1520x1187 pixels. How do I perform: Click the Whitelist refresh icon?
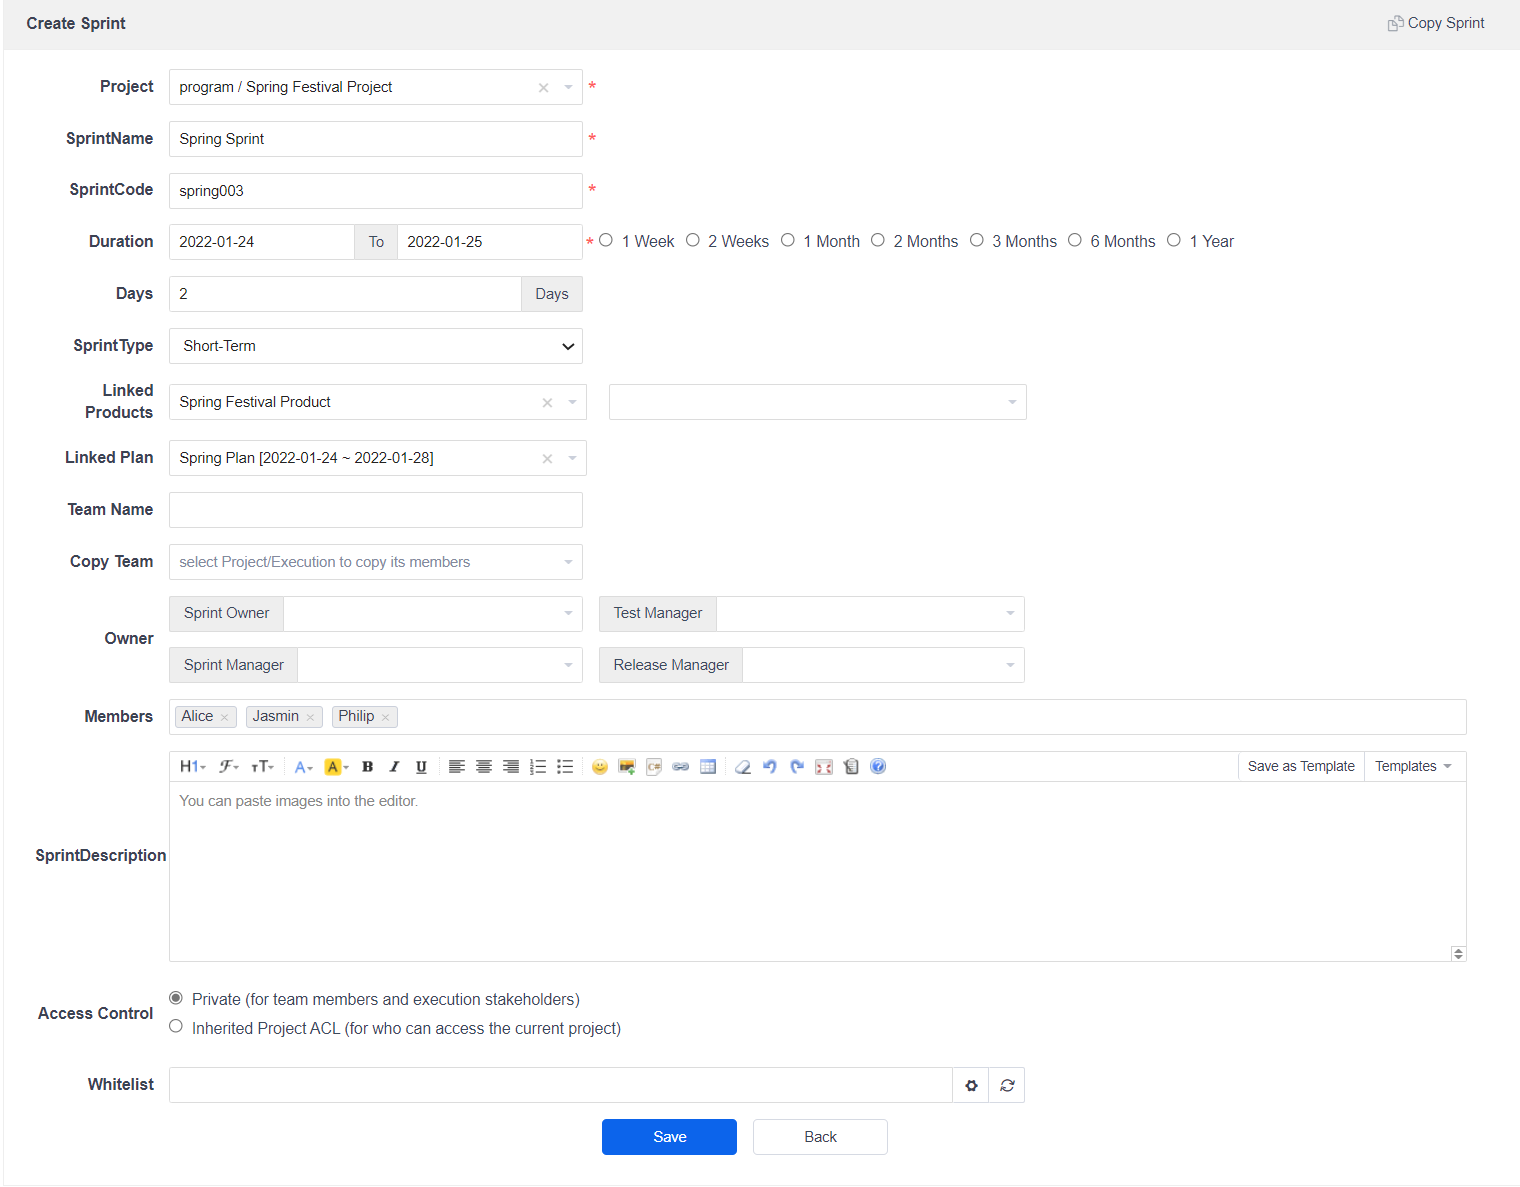[x=1007, y=1085]
